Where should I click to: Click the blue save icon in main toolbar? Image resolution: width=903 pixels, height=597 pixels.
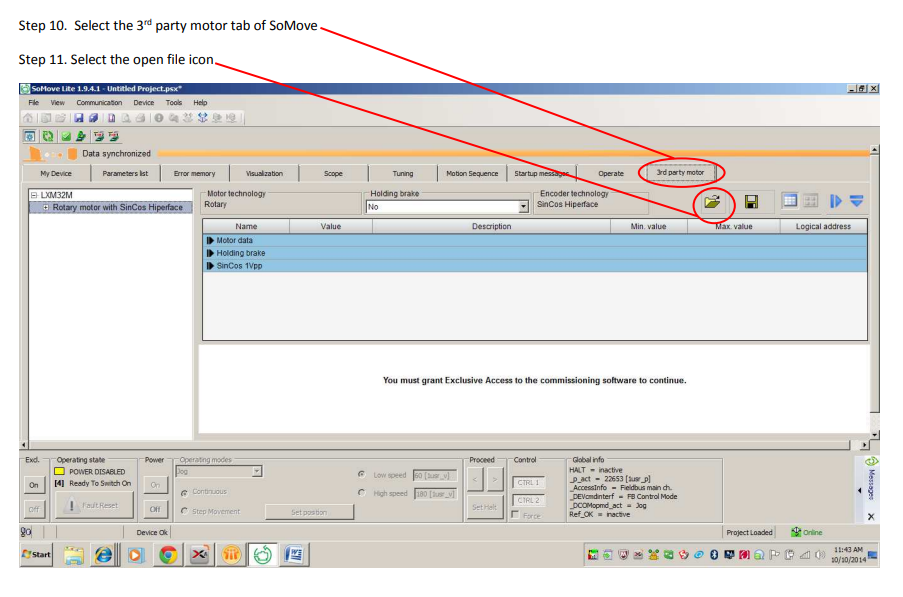[77, 118]
